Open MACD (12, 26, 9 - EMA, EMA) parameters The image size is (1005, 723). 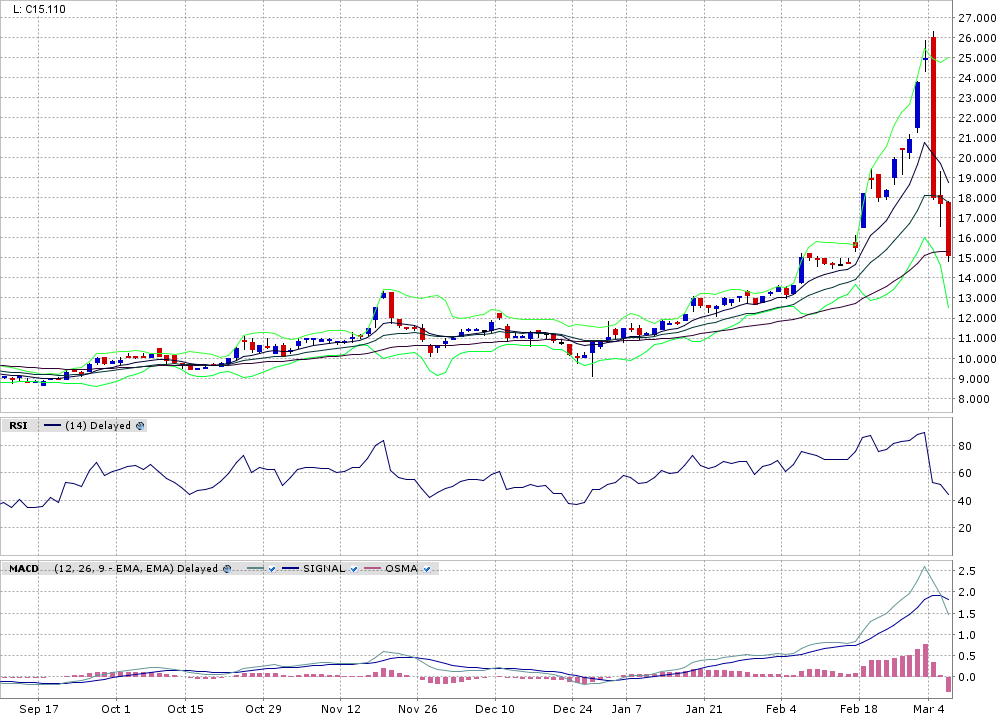[115, 568]
